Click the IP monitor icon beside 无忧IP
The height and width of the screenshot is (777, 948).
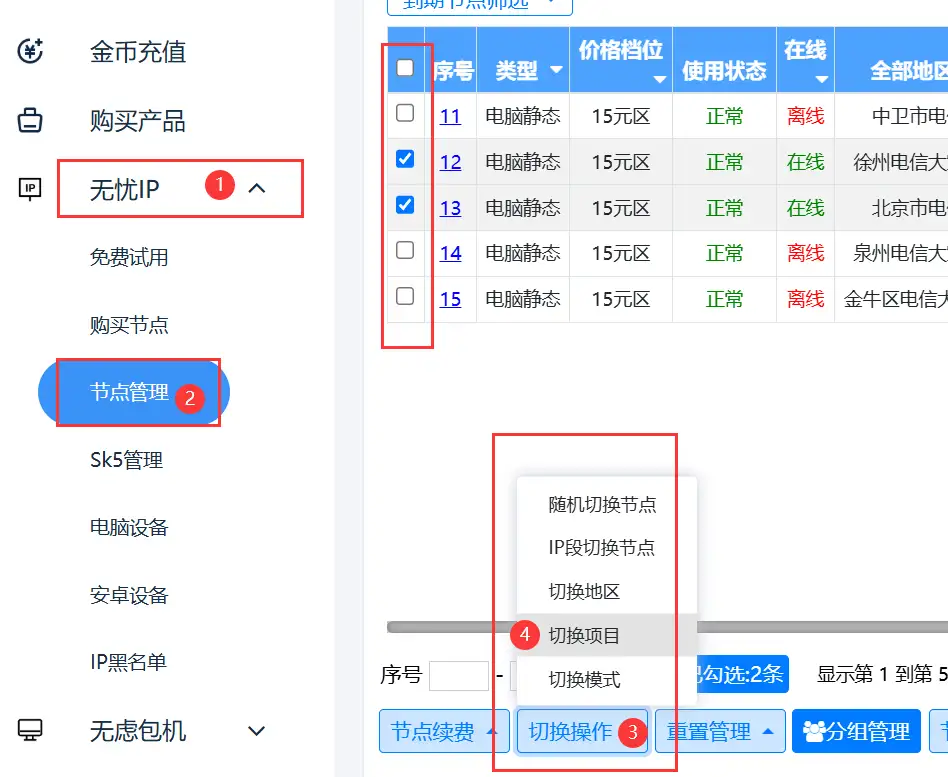click(31, 188)
